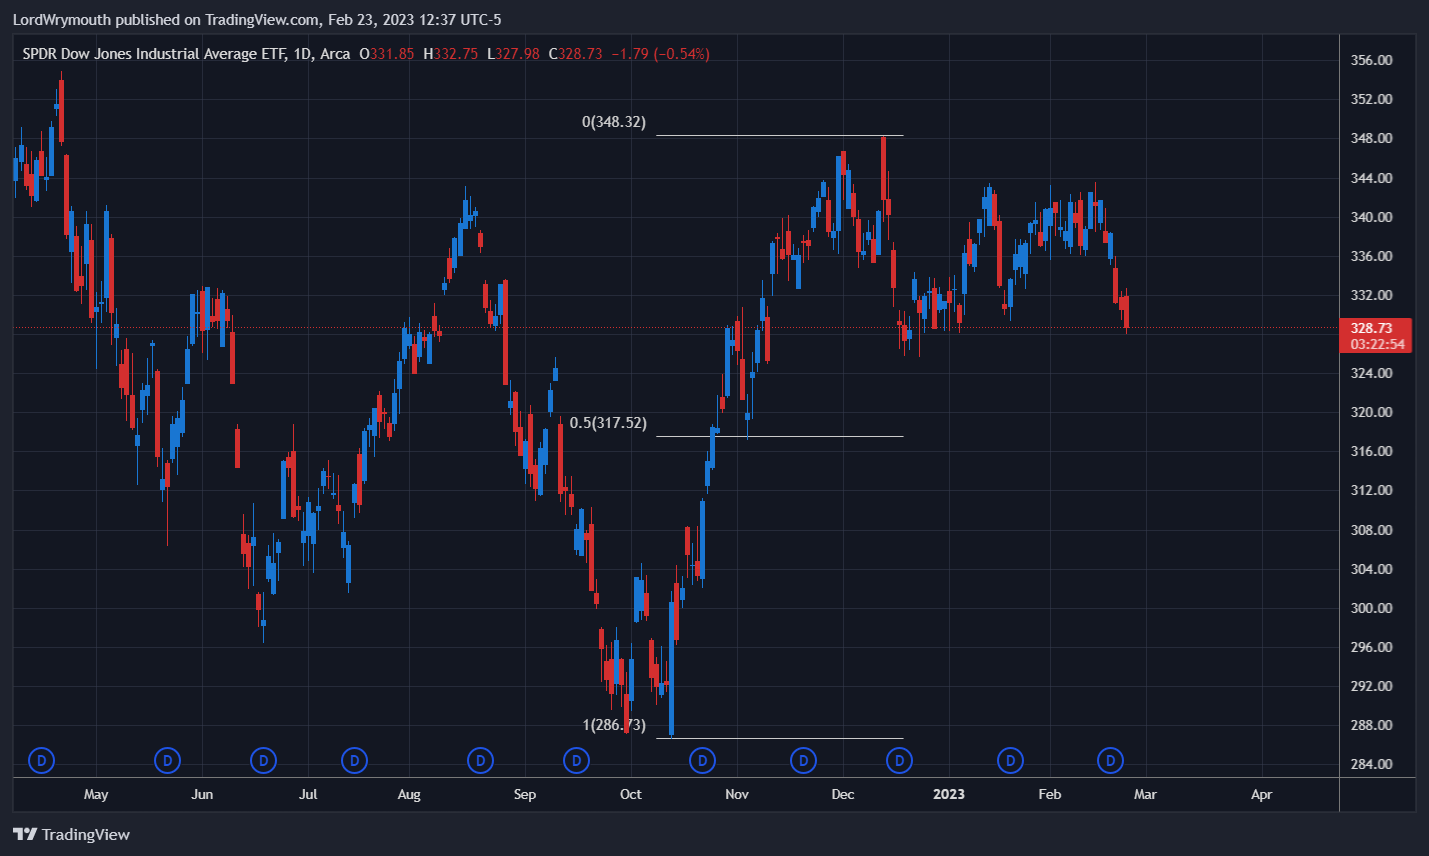Click 348.00 on the price axis
This screenshot has height=856, width=1429.
click(x=1371, y=138)
